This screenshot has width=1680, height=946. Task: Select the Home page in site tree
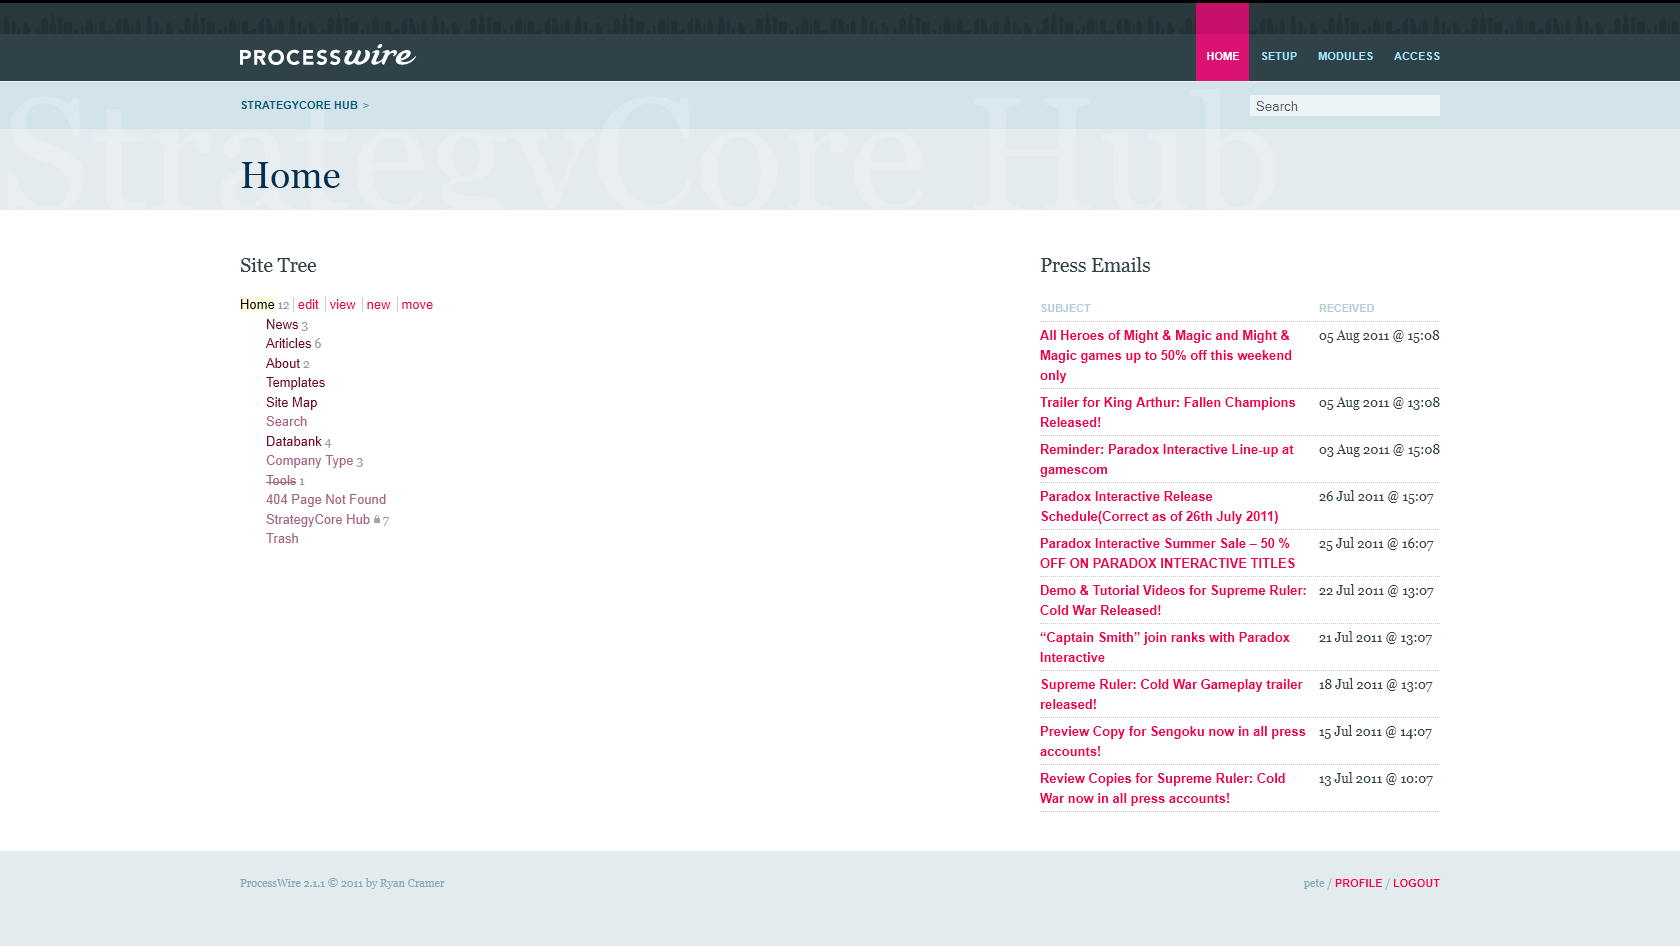257,305
